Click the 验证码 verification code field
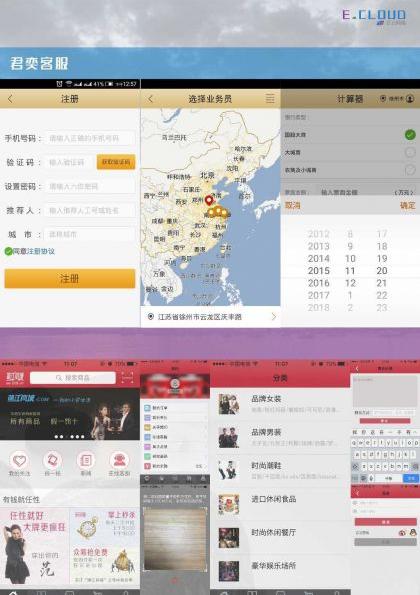The height and width of the screenshot is (595, 420). coord(69,162)
